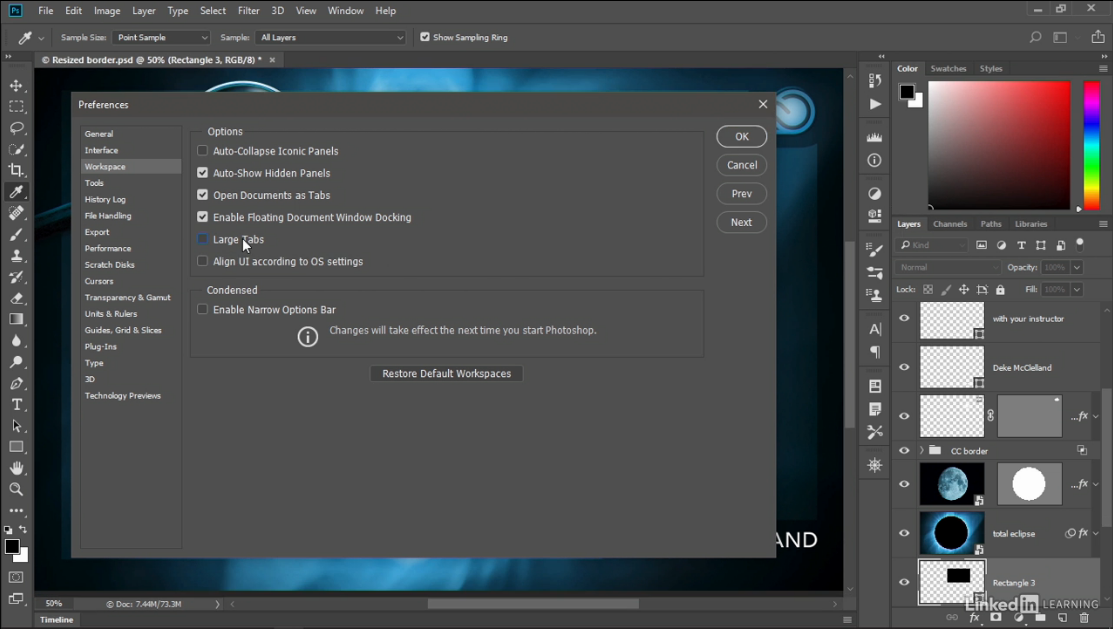Open the Share icon in options bar

coord(1097,38)
